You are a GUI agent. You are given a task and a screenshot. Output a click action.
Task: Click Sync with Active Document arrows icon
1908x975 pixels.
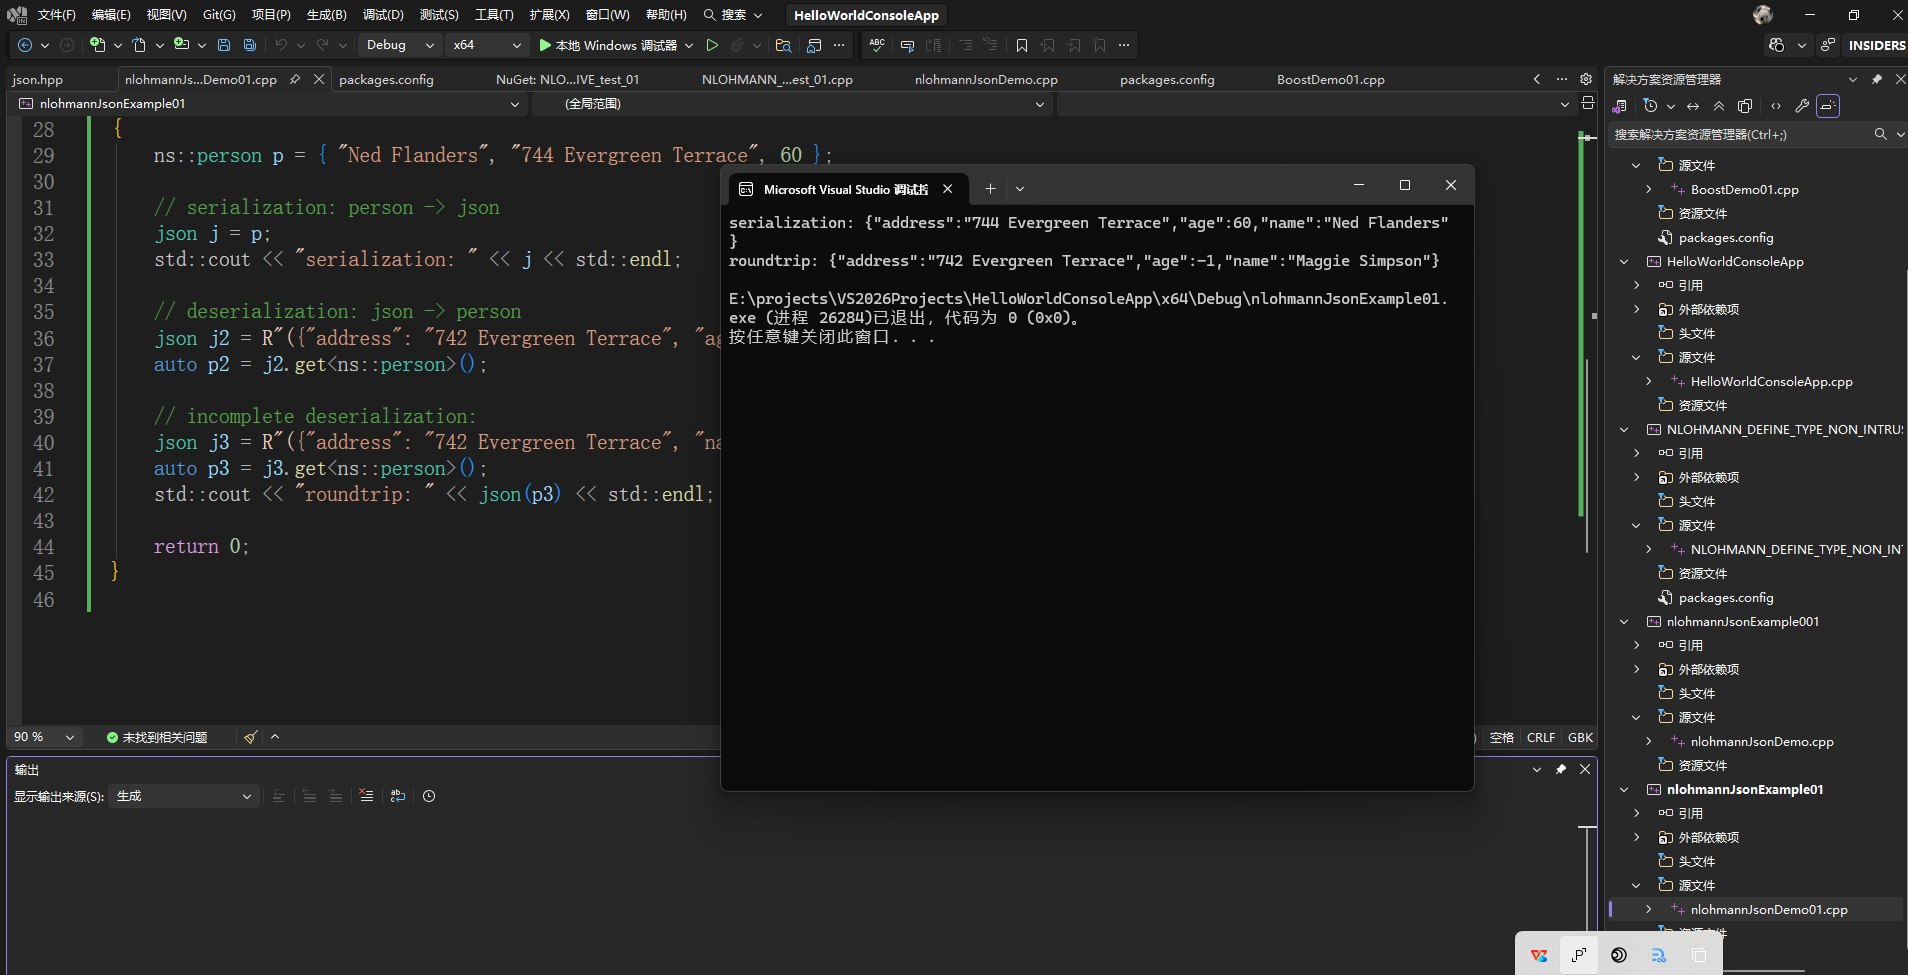pos(1693,106)
